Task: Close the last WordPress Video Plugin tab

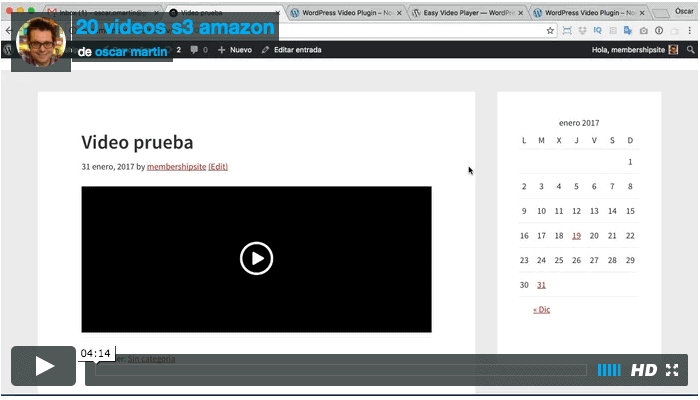Action: point(642,13)
